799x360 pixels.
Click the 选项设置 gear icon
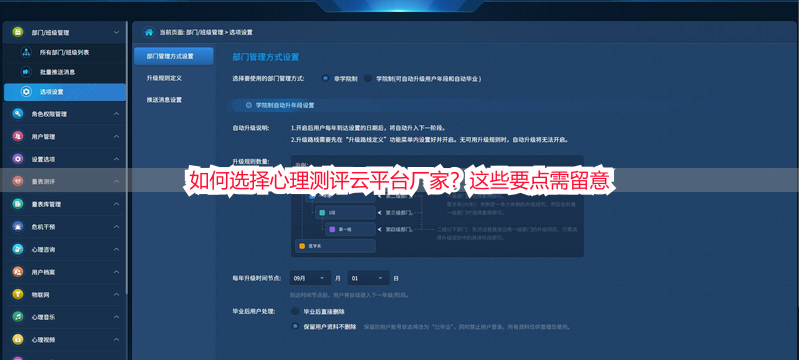(25, 92)
